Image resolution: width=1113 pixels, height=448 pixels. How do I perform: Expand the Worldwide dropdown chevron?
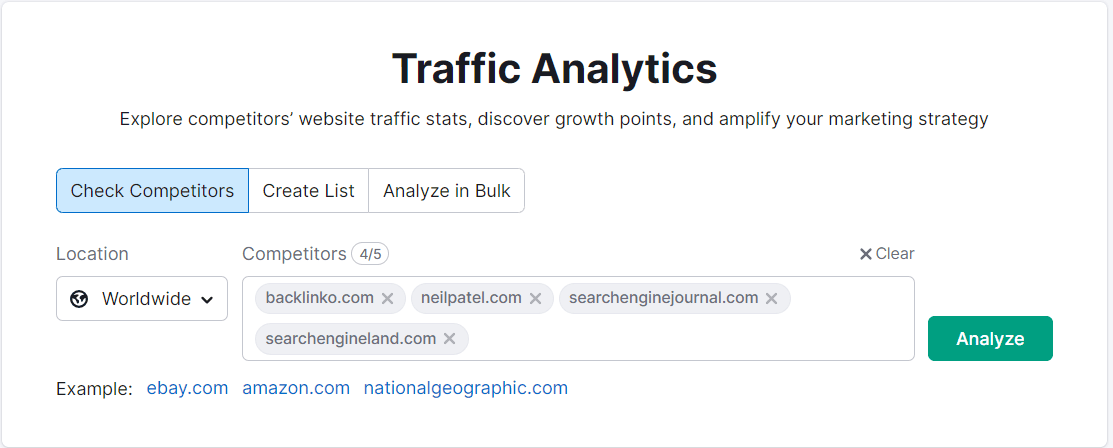(207, 300)
